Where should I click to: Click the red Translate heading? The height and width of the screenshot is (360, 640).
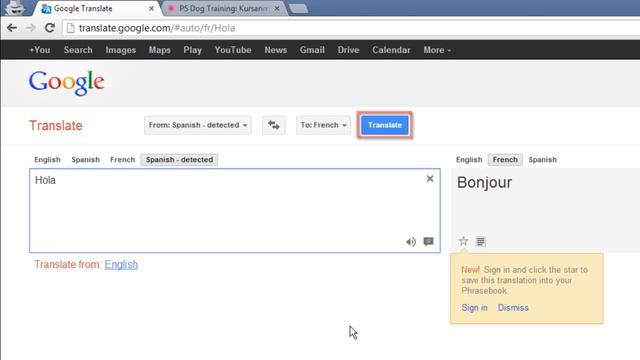tap(56, 126)
